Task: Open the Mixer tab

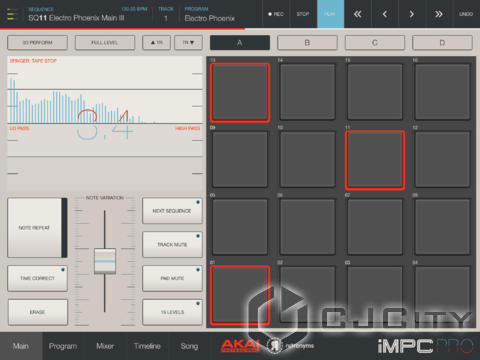Action: click(x=105, y=346)
